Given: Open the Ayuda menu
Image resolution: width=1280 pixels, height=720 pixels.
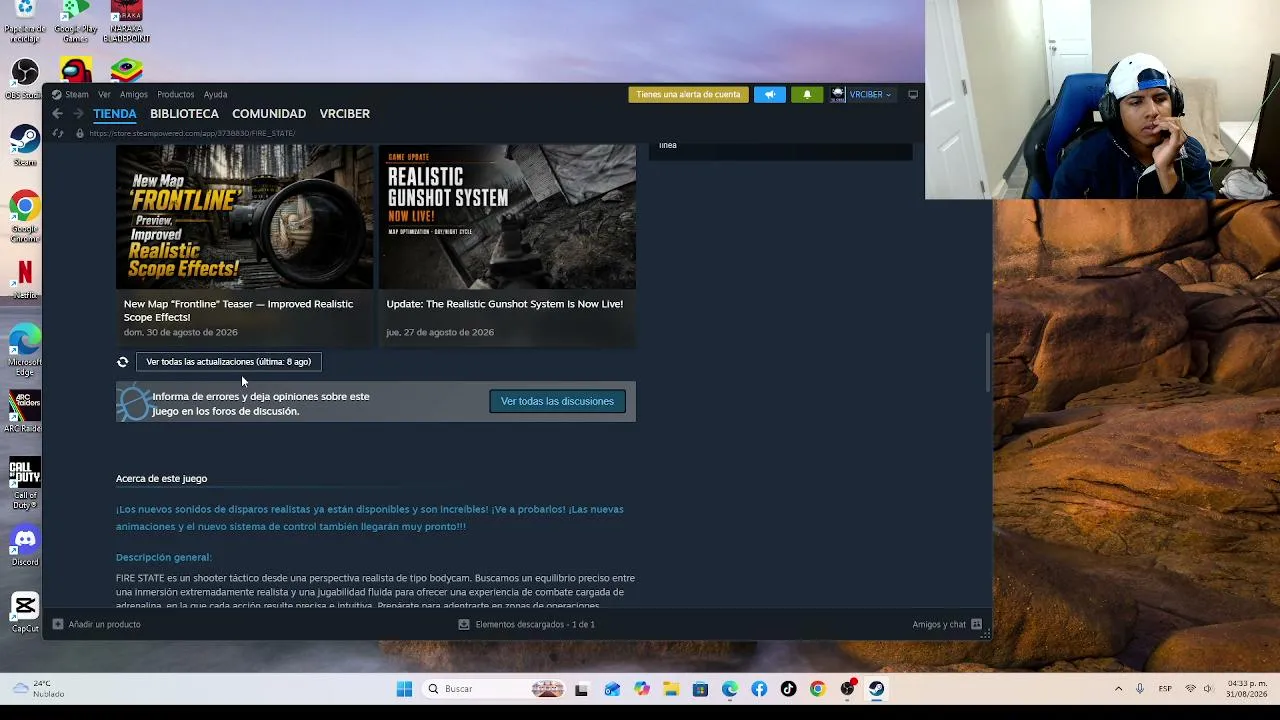Looking at the screenshot, I should point(215,95).
